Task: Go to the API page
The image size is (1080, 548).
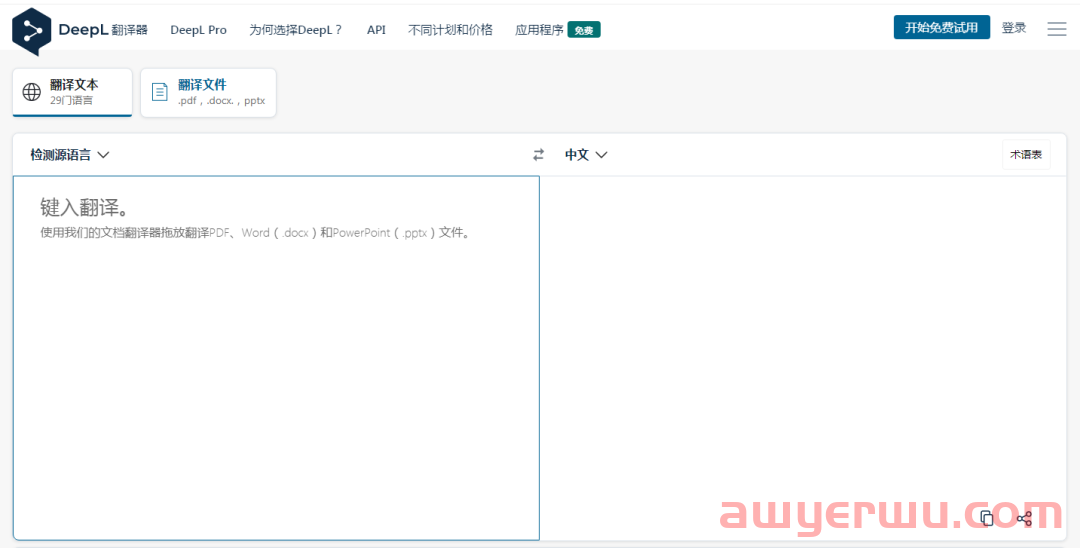Action: 376,30
